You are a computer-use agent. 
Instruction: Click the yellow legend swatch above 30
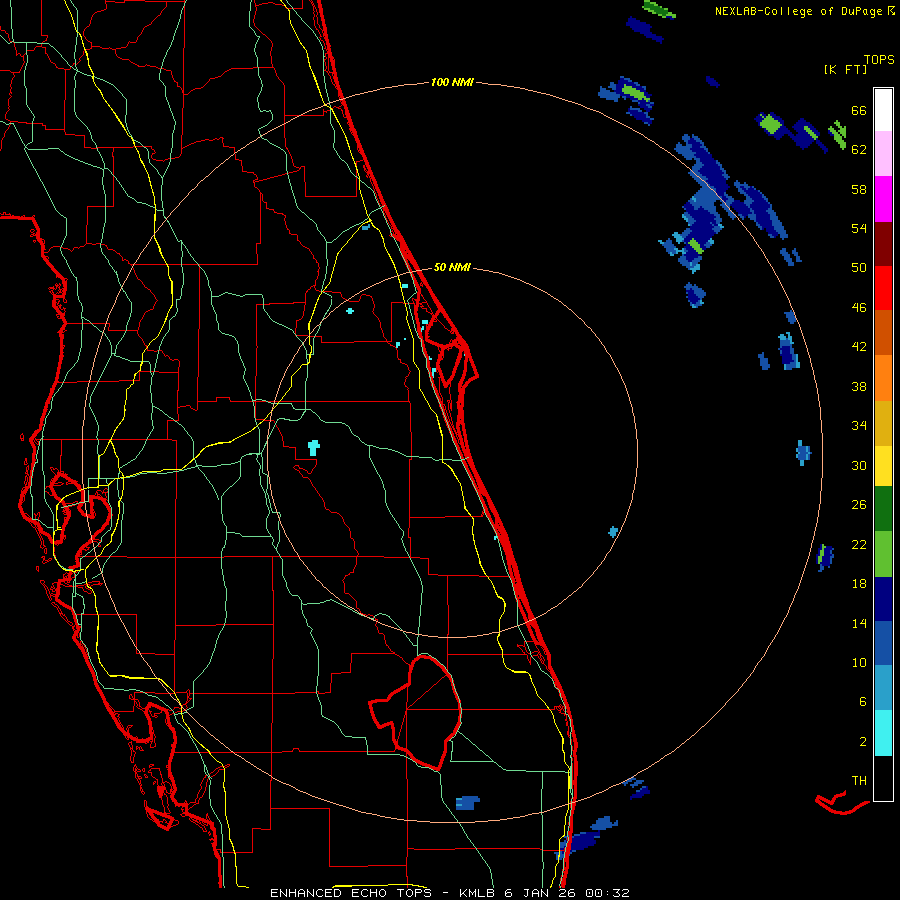click(883, 465)
